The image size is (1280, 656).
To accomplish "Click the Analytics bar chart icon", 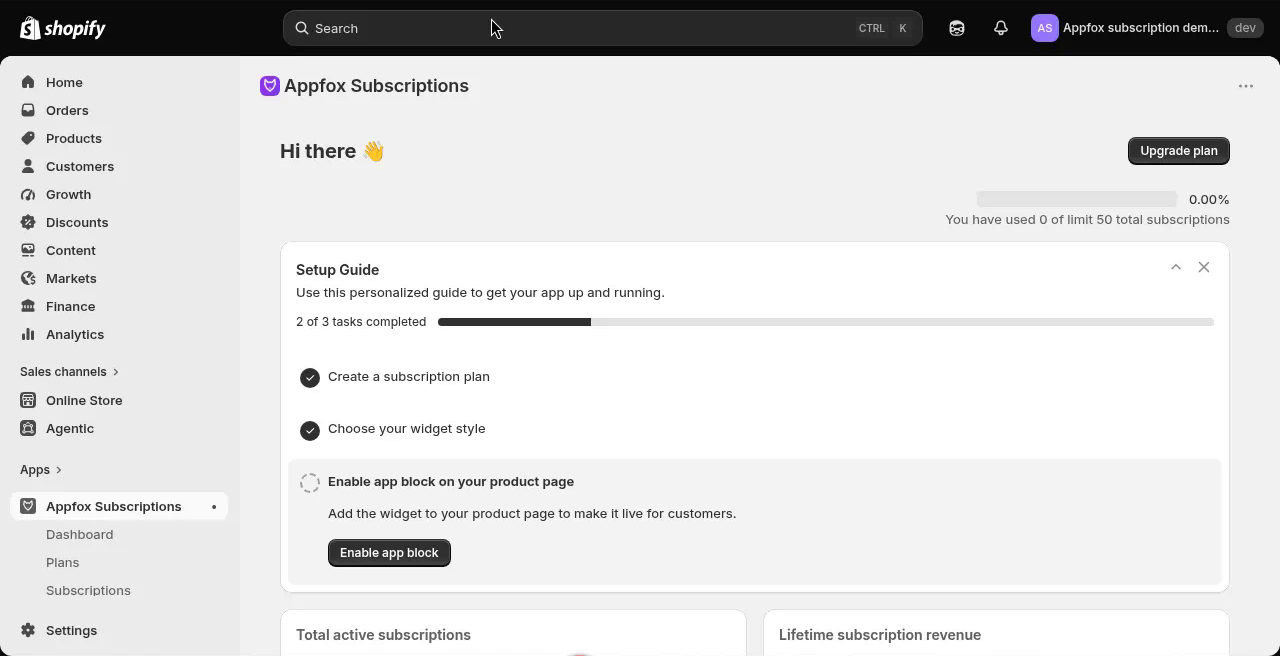I will (28, 334).
